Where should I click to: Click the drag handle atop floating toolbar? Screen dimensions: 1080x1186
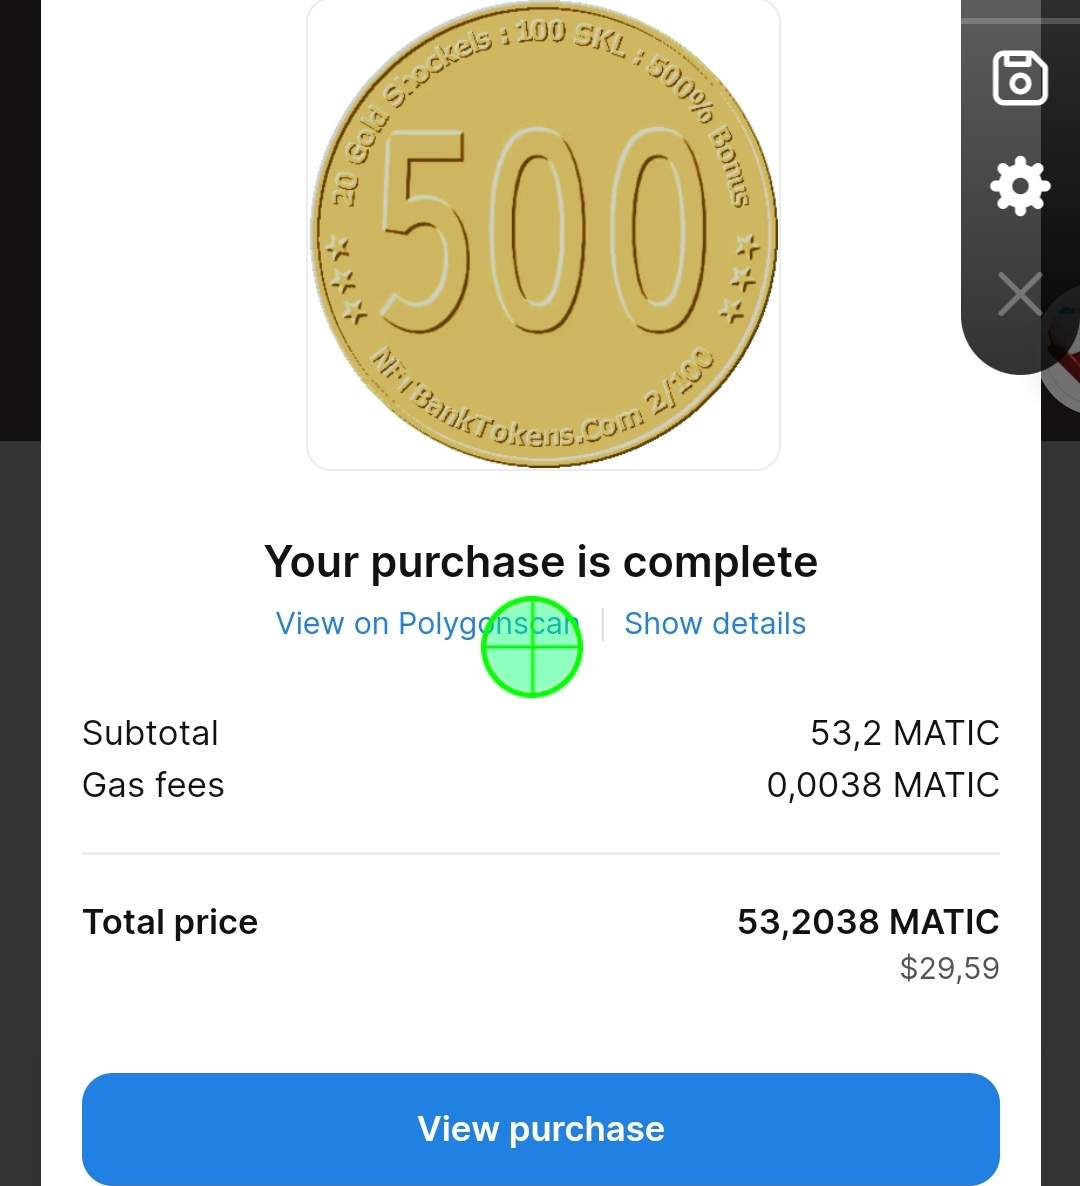click(x=1019, y=20)
